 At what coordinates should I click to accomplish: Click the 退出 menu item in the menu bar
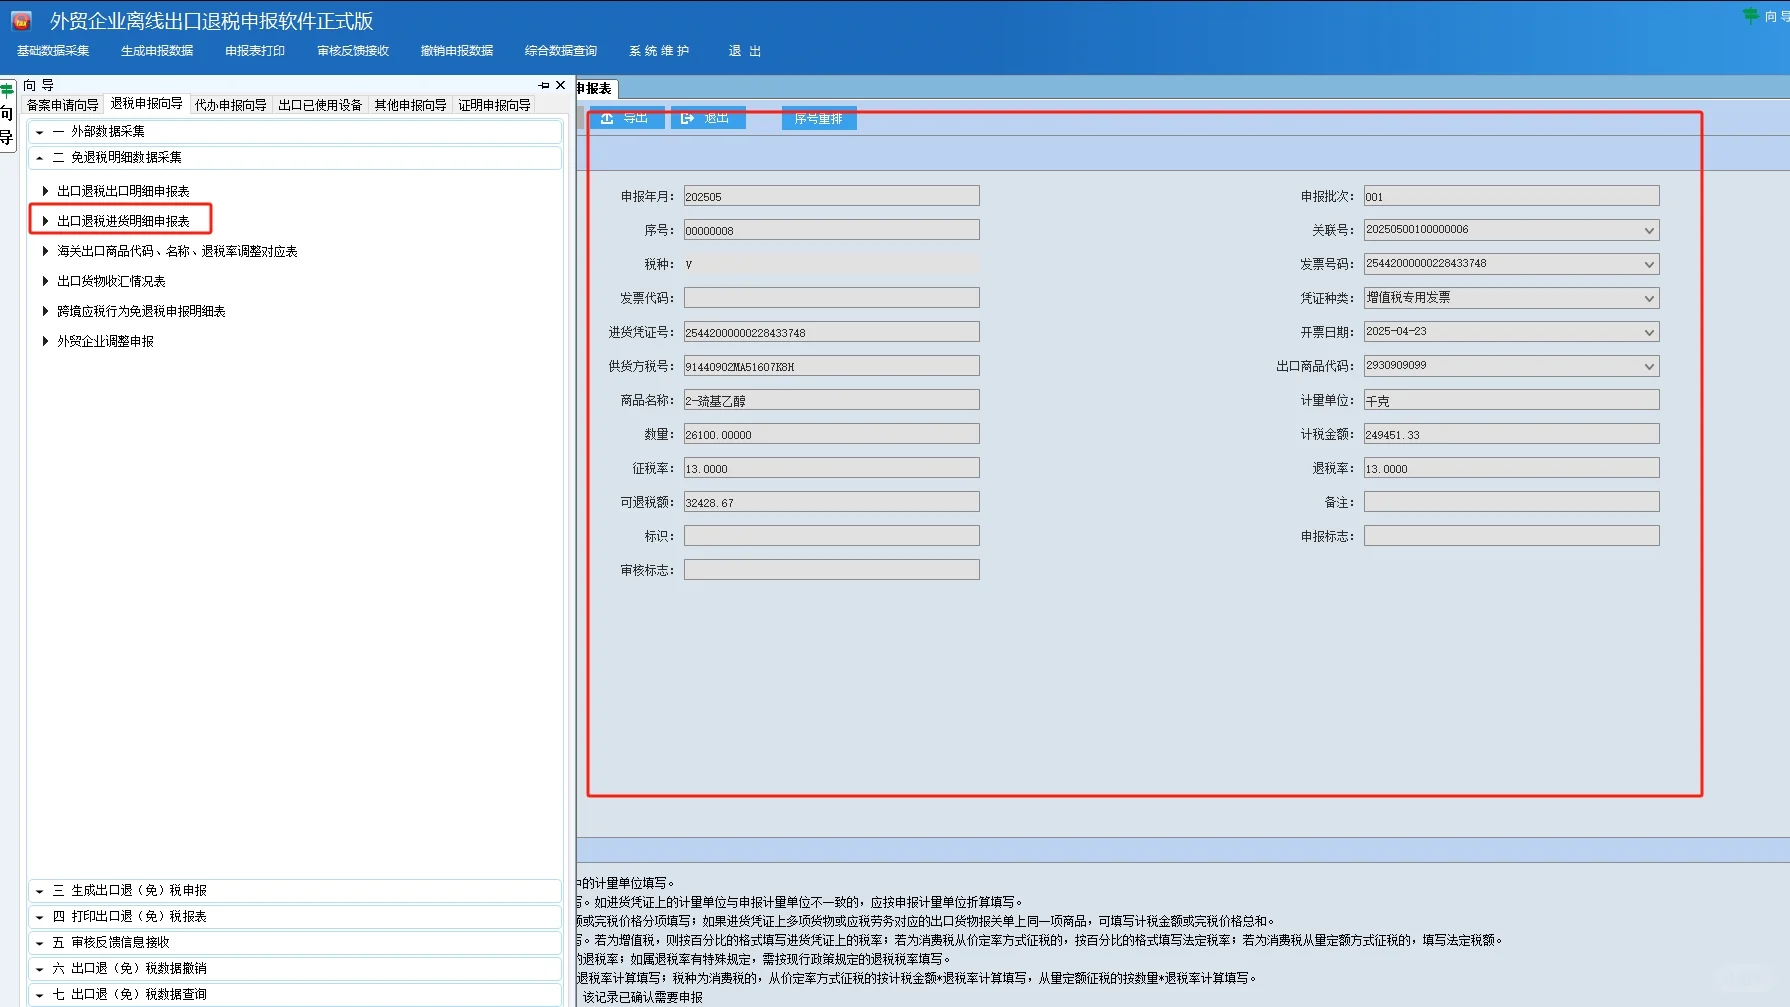pos(745,51)
